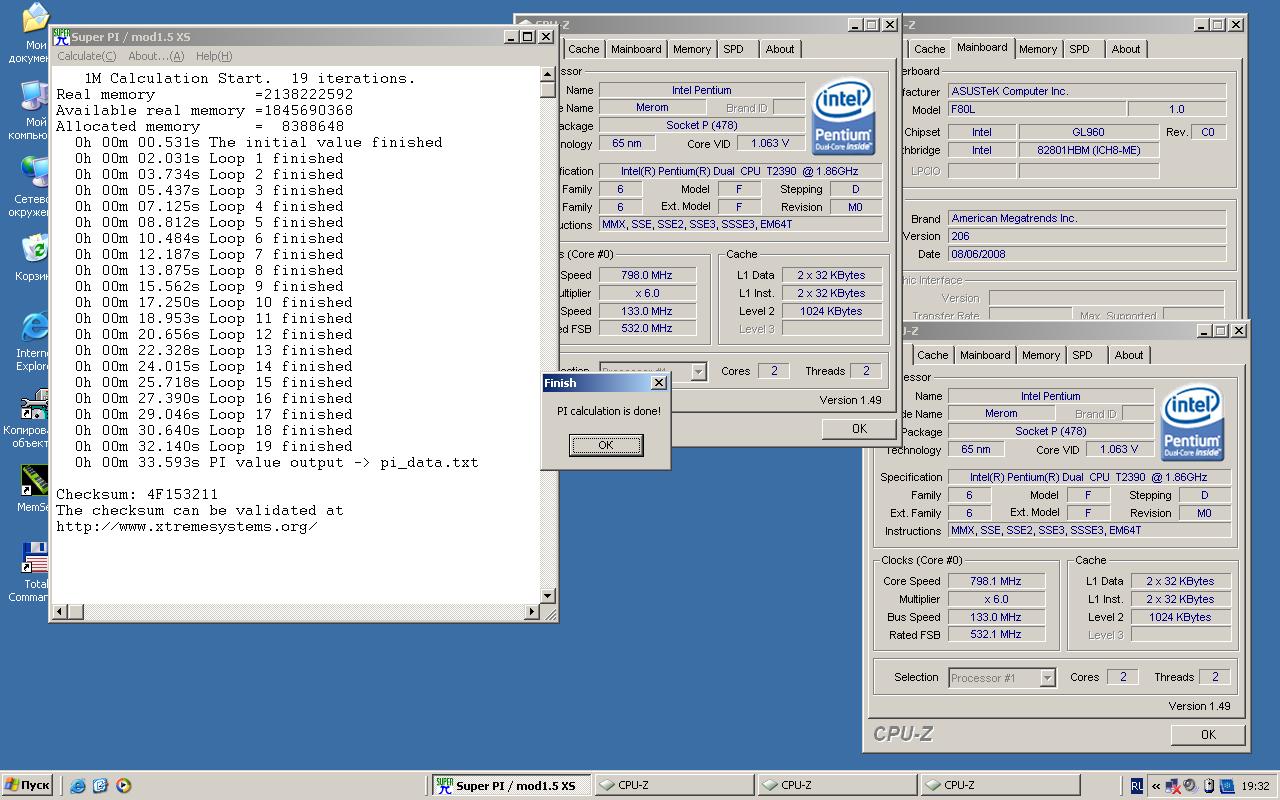The width and height of the screenshot is (1280, 800).
Task: Click the Super PI horizontal scroll right arrow
Action: (x=532, y=611)
